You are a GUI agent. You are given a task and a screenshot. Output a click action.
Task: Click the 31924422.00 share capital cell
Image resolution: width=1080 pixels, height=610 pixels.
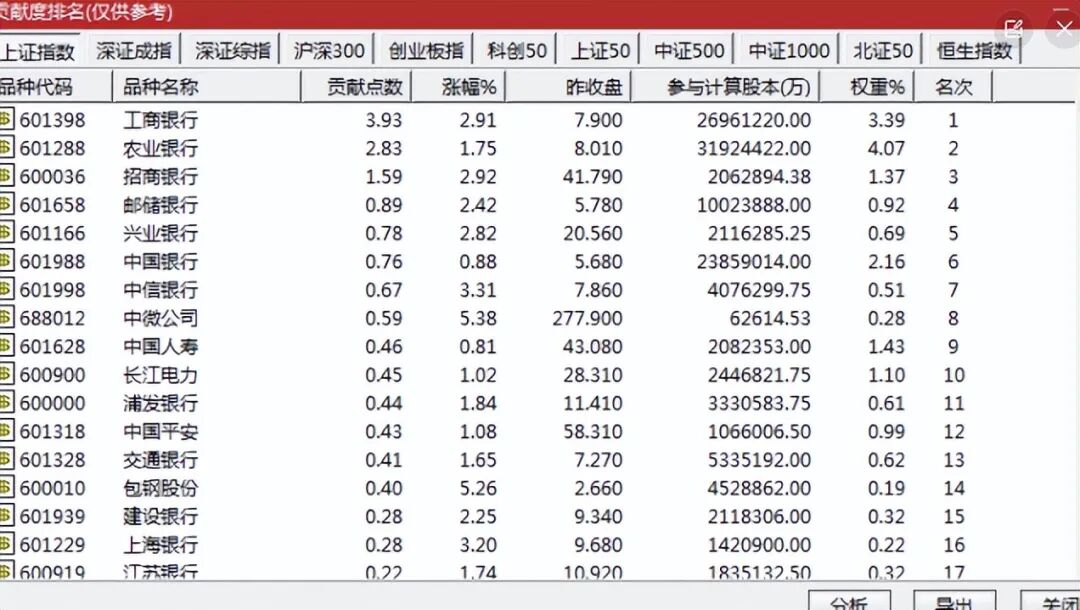click(x=754, y=148)
